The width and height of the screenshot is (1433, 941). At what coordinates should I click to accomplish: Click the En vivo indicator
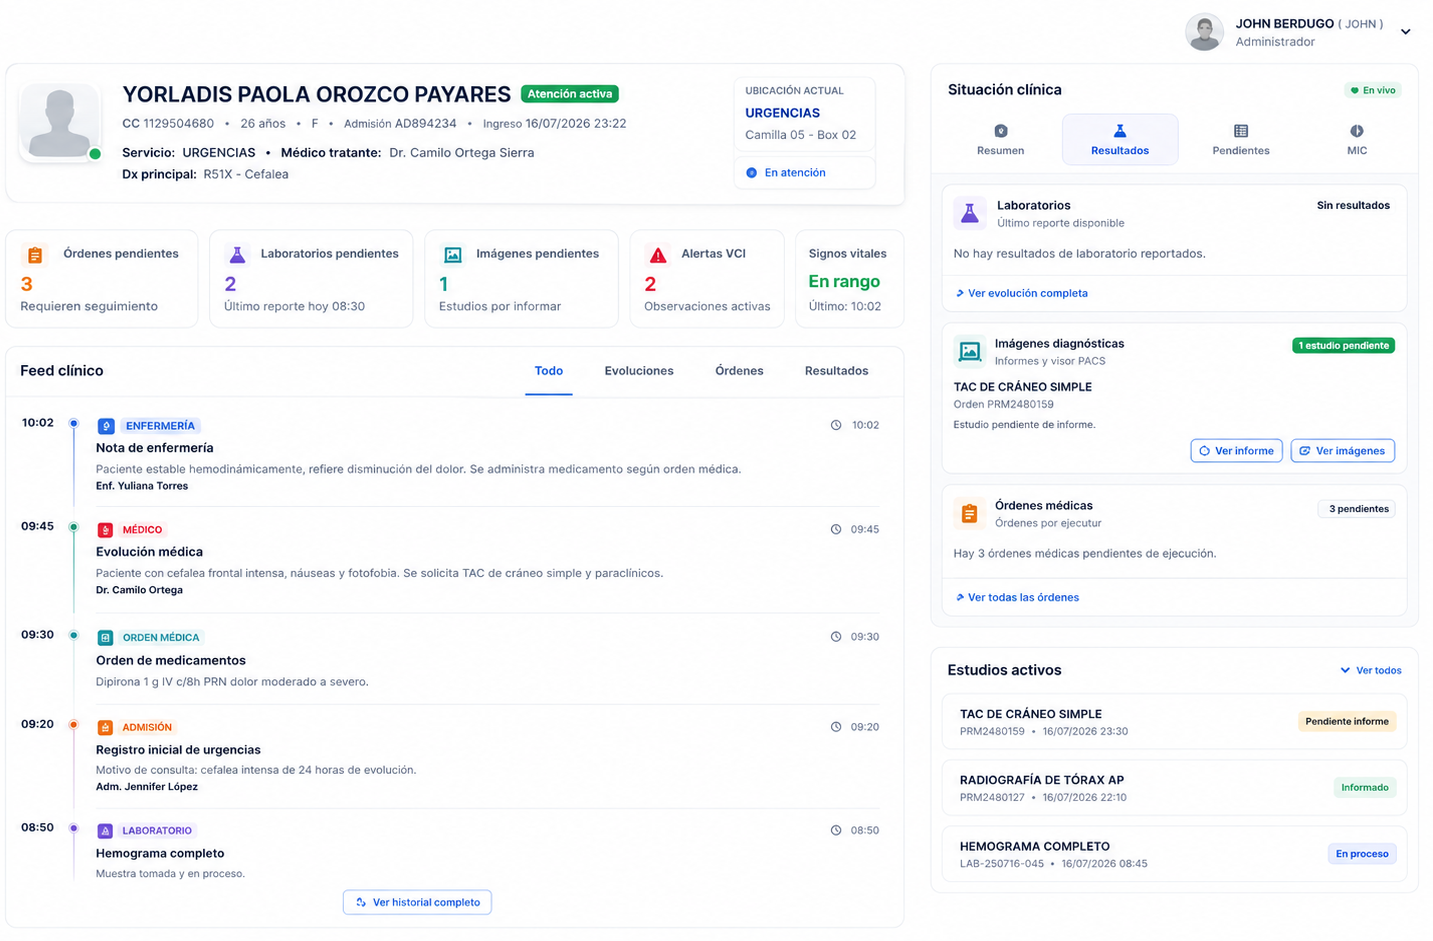[x=1373, y=90]
